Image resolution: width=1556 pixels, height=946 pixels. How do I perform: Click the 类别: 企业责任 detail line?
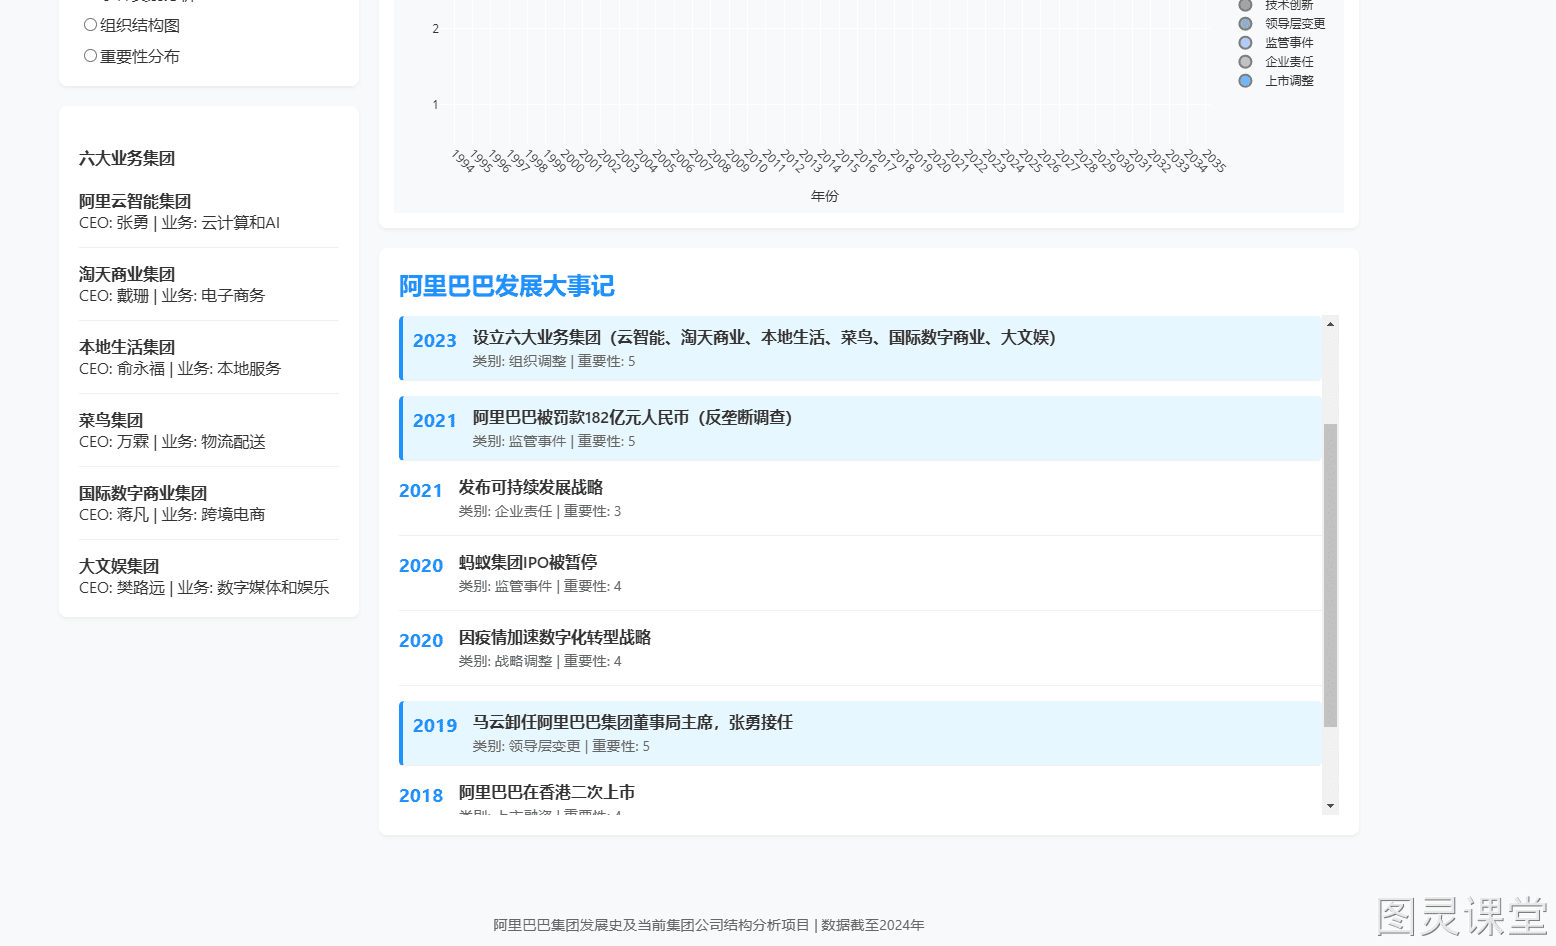coord(540,512)
